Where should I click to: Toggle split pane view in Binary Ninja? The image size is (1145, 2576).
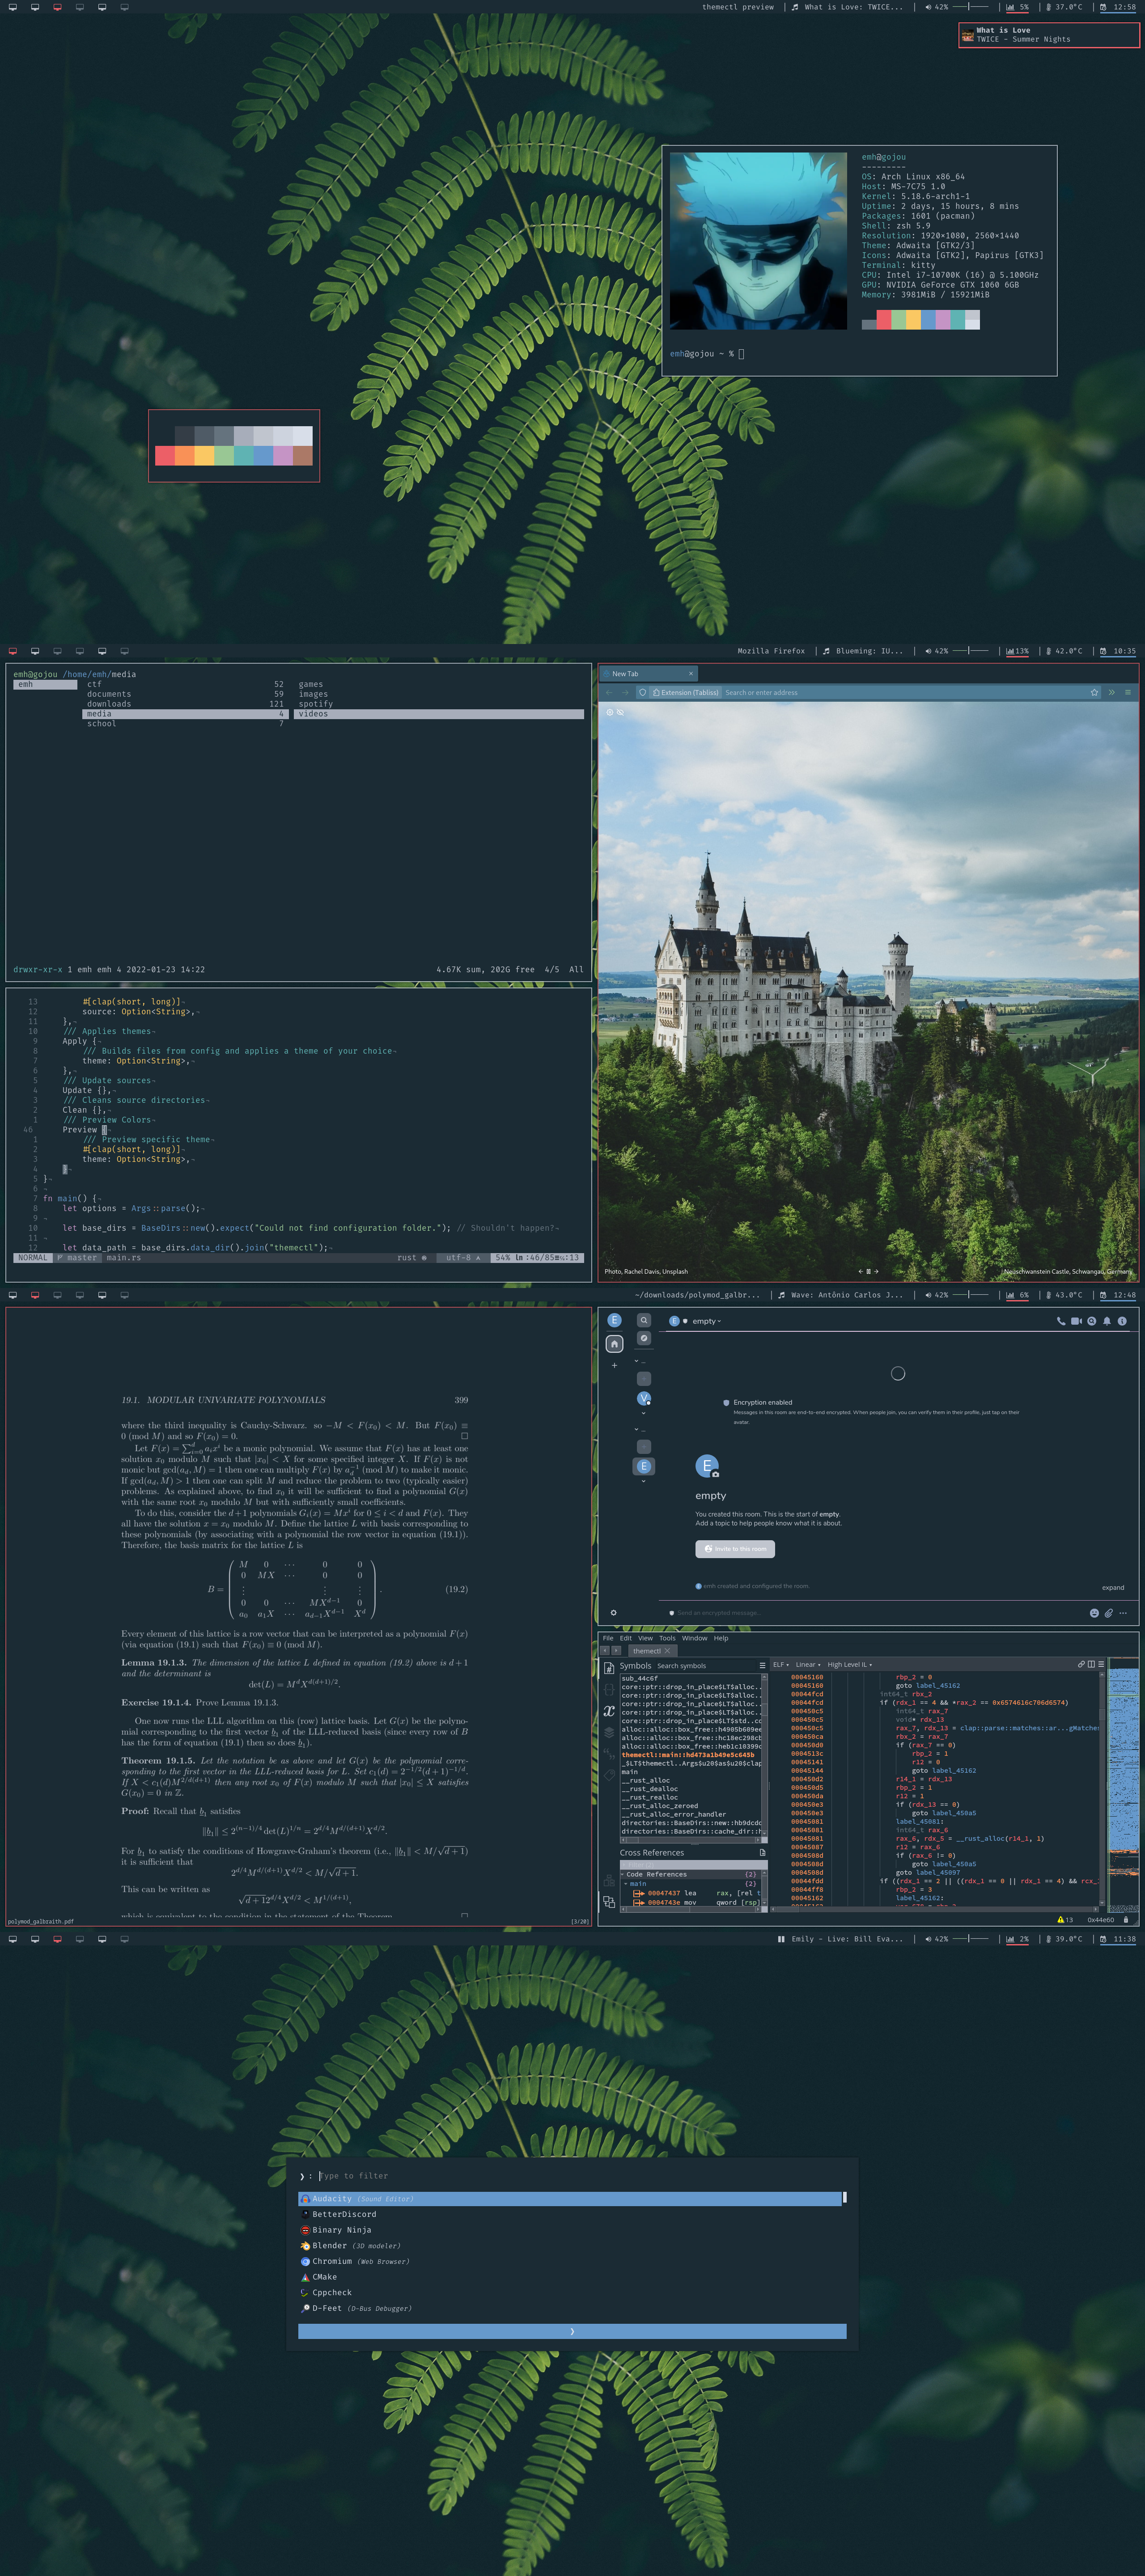1091,1664
